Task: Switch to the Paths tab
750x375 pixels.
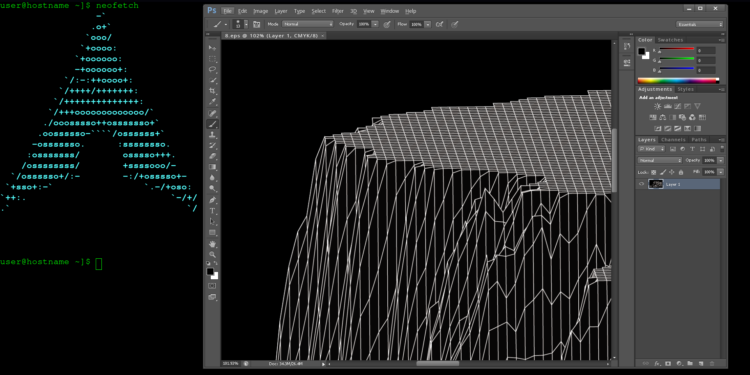Action: tap(698, 140)
